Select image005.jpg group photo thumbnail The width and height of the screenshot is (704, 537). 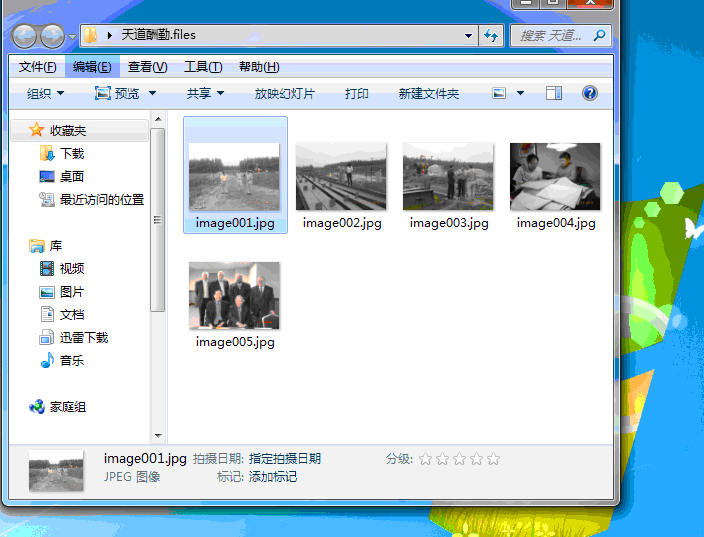point(235,297)
